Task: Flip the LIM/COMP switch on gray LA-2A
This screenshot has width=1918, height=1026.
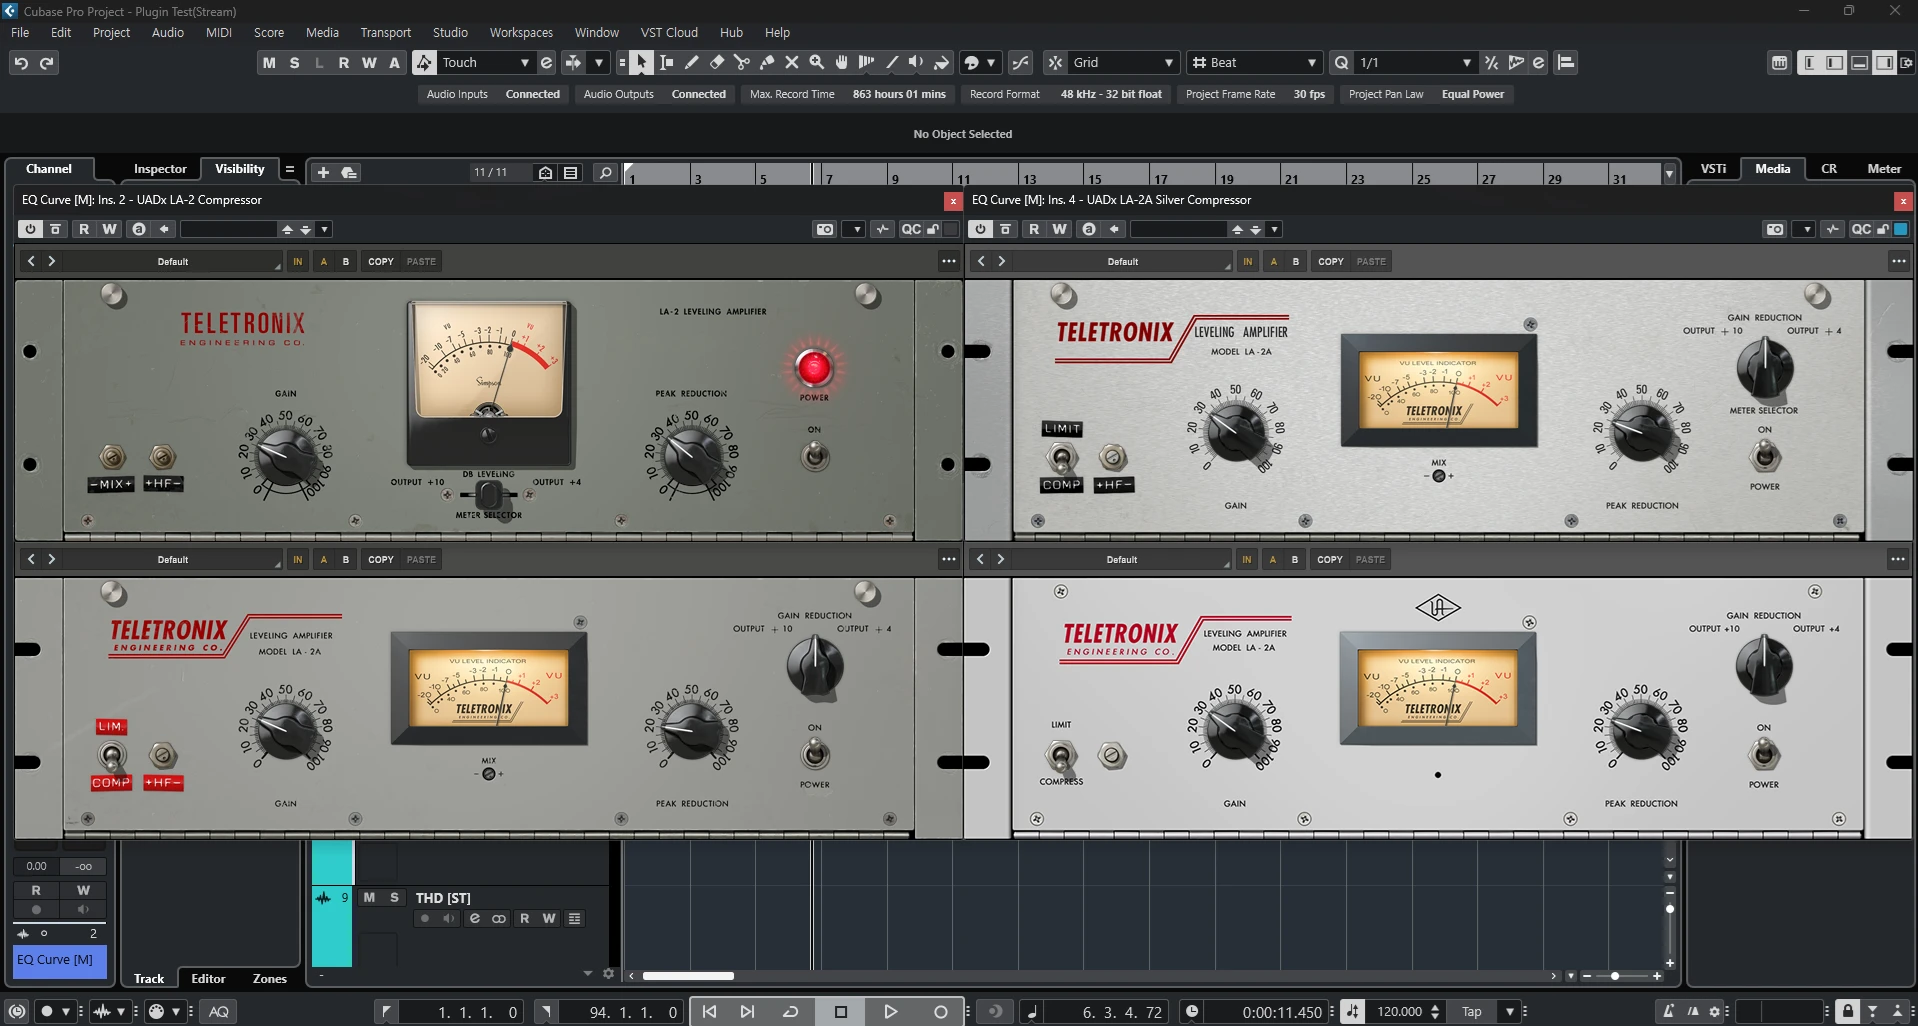Action: point(111,755)
